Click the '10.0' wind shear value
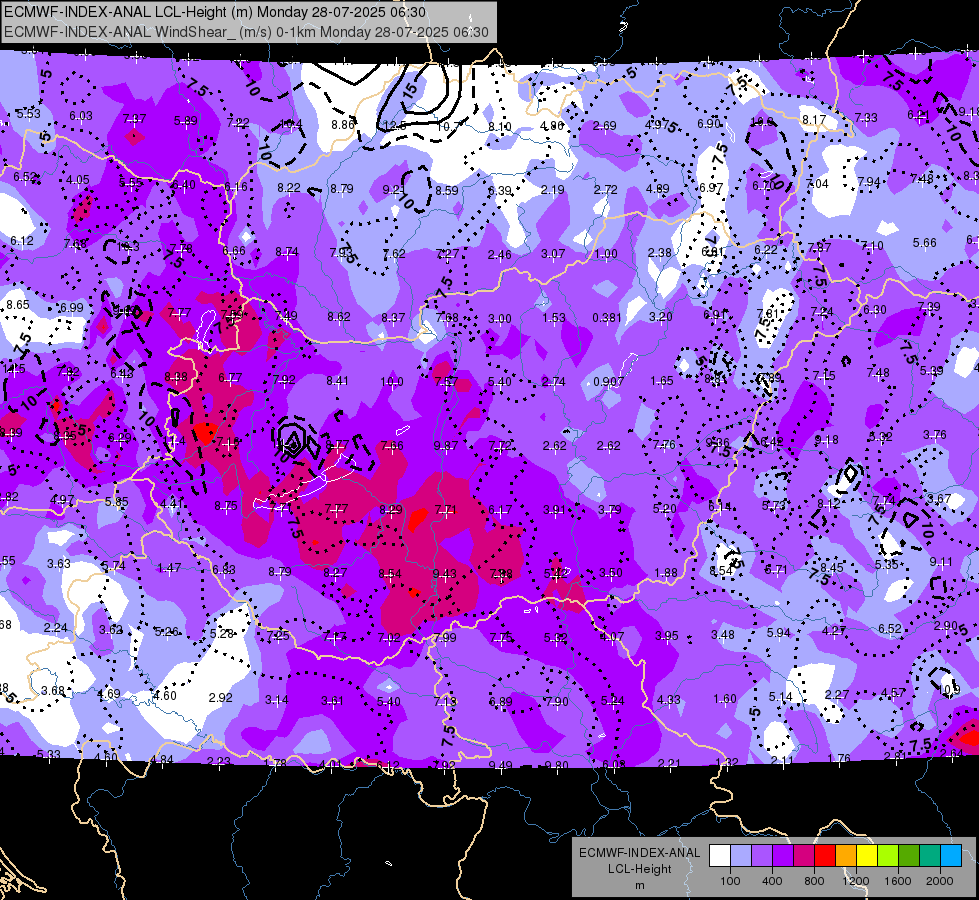The height and width of the screenshot is (900, 979). click(x=391, y=382)
